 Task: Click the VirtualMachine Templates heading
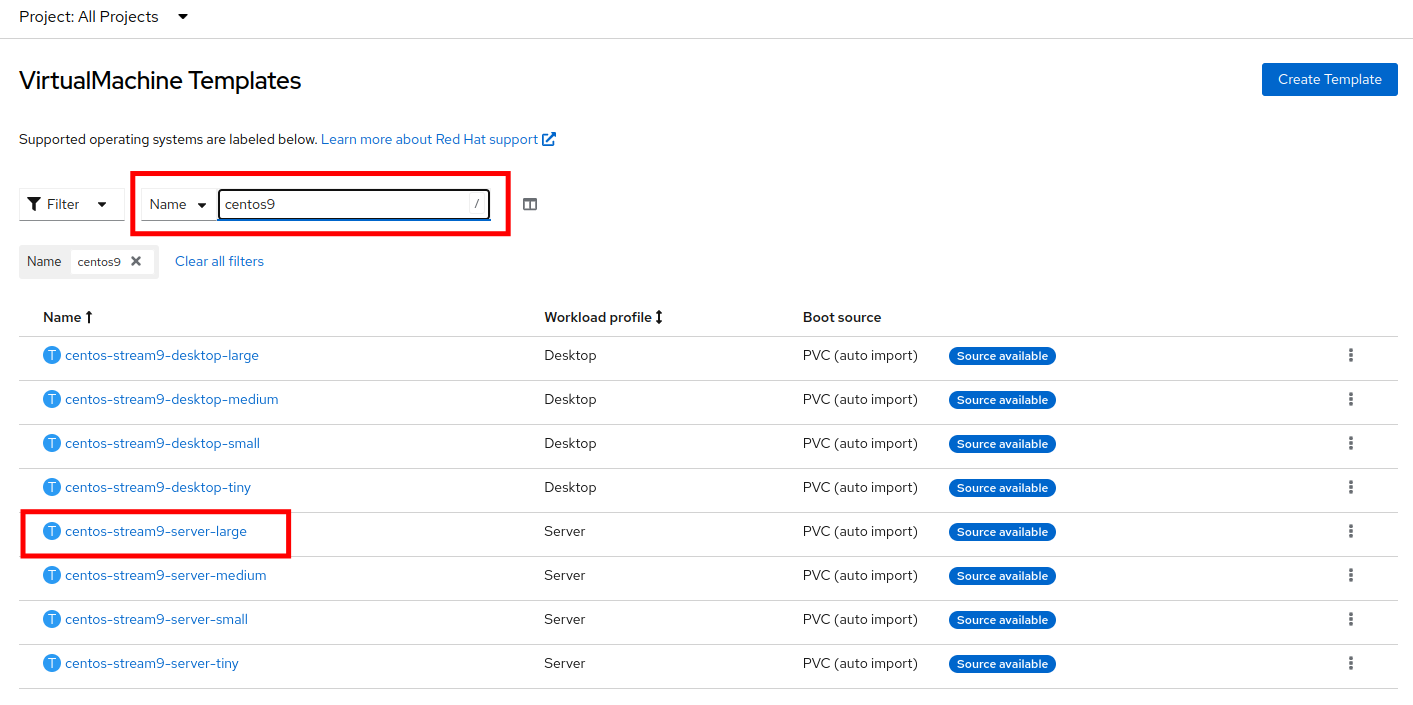coord(160,81)
